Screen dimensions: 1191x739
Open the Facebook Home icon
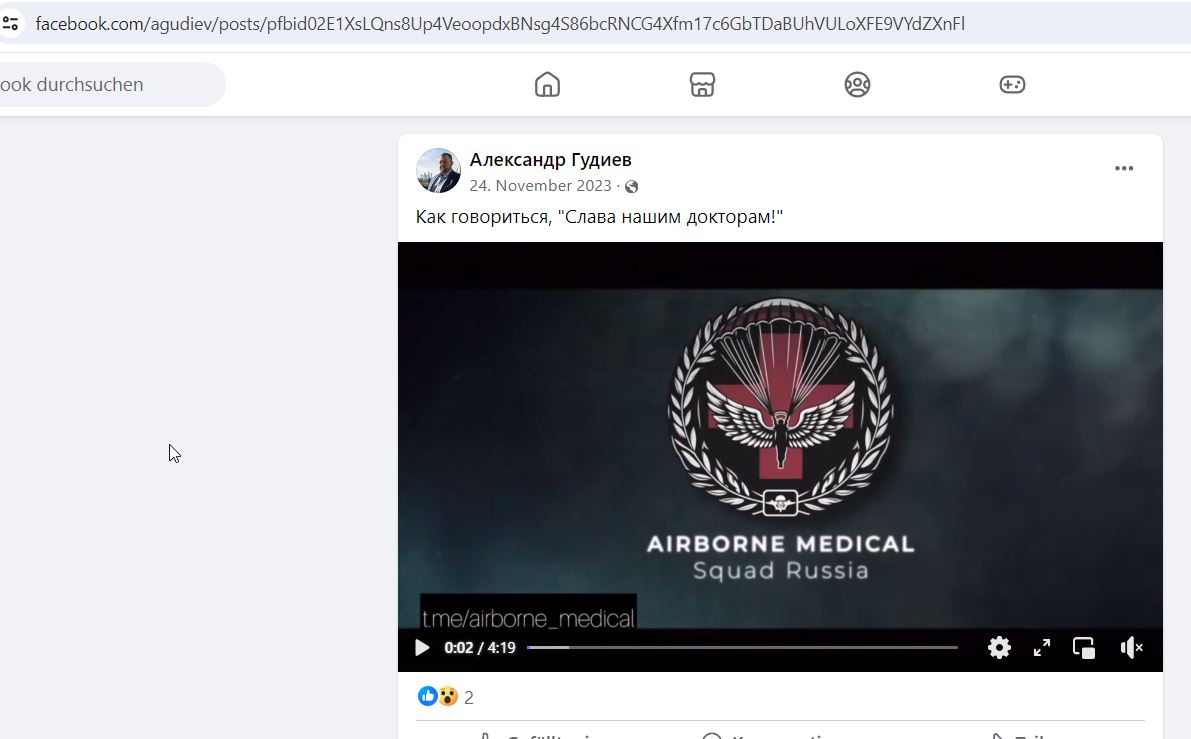pyautogui.click(x=547, y=84)
